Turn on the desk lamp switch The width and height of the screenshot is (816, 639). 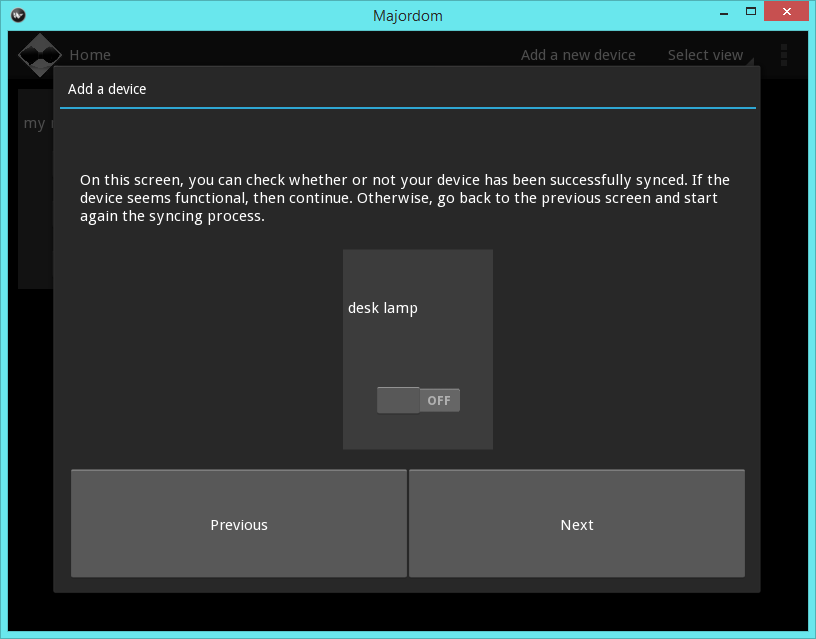(x=418, y=399)
